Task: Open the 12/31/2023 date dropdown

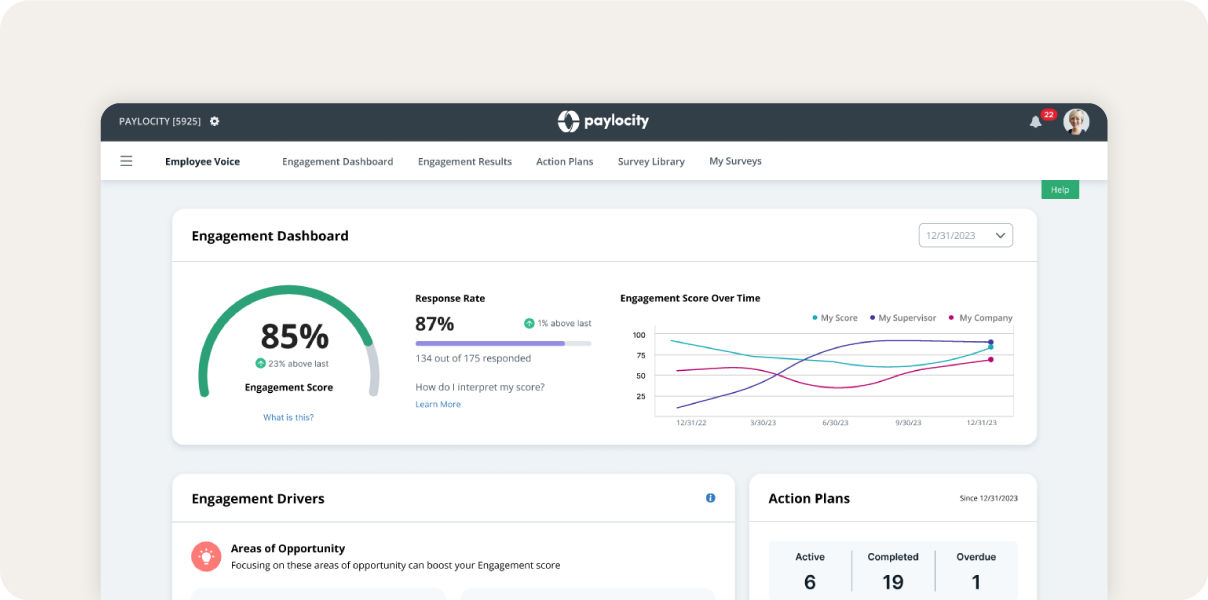Action: 965,235
